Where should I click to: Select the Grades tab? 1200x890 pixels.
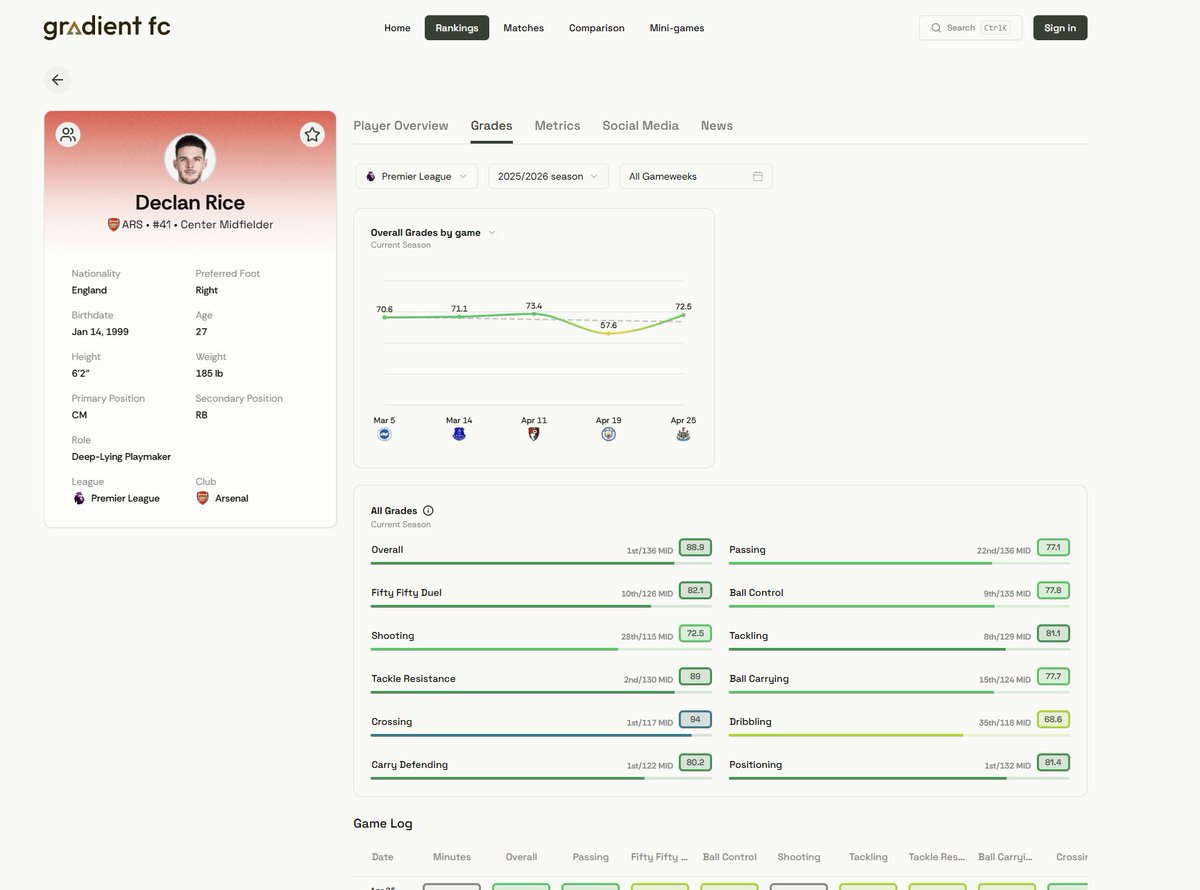coord(491,126)
